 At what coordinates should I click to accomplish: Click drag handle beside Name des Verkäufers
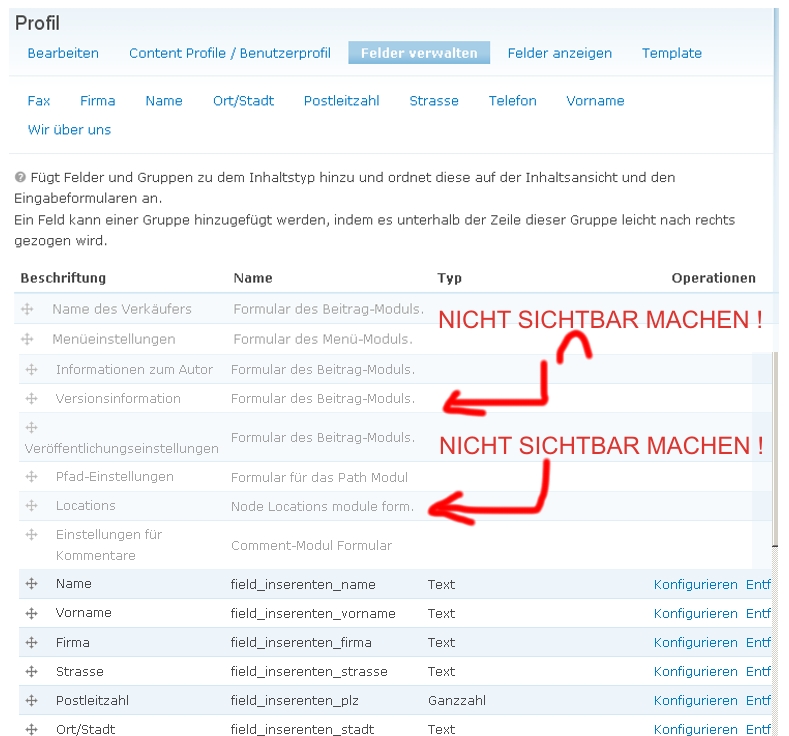27,310
